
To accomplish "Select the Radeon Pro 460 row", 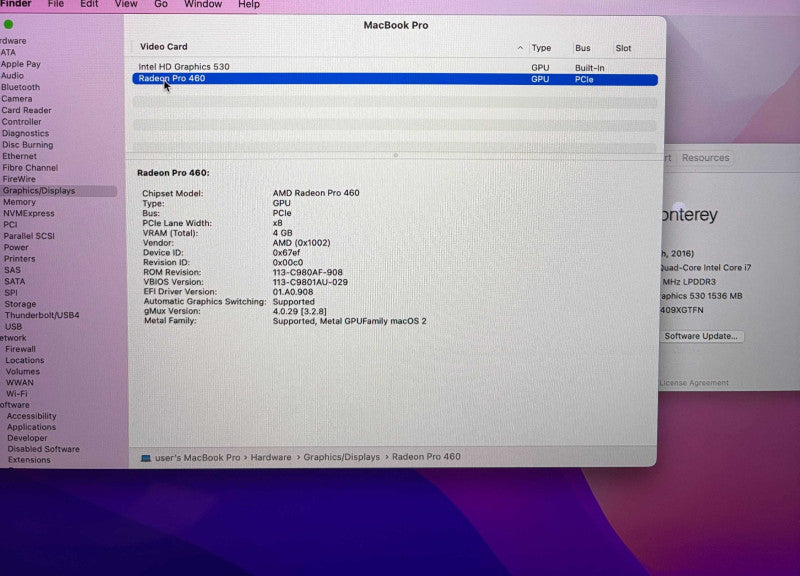I will [395, 79].
